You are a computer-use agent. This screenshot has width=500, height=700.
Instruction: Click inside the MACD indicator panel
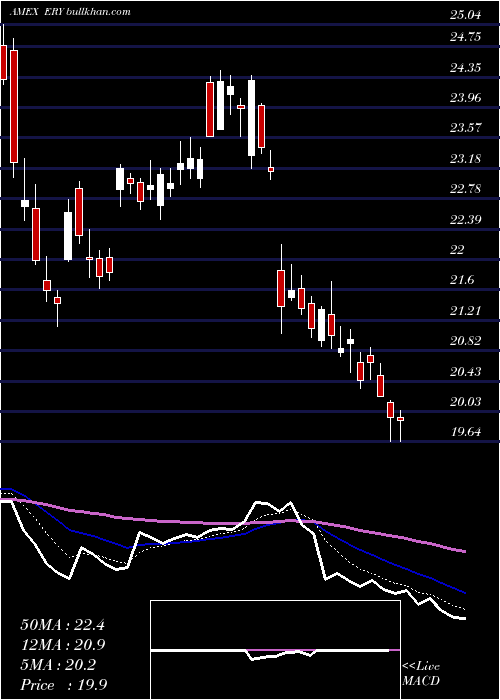(275, 650)
